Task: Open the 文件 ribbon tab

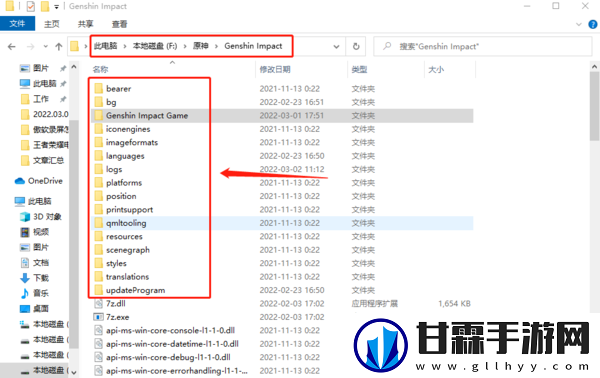Action: pos(17,24)
